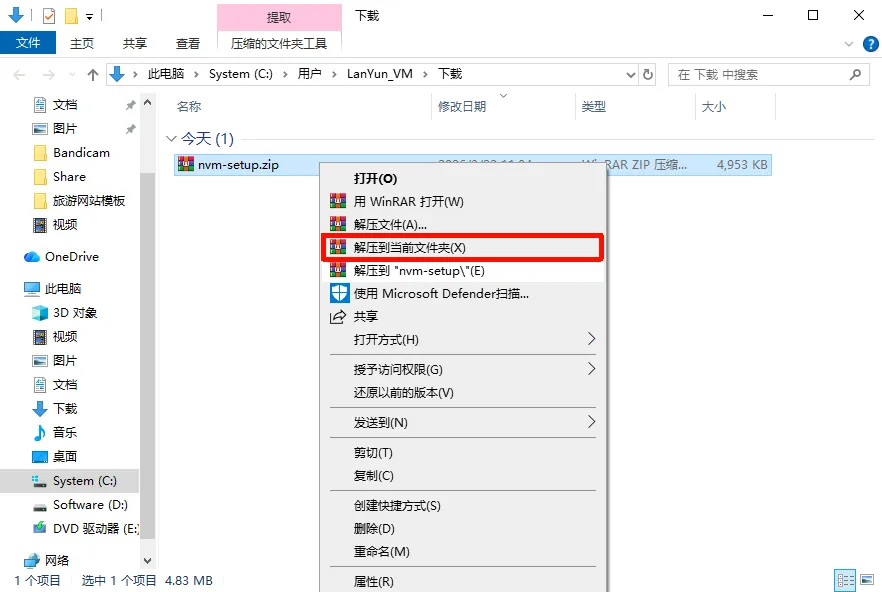Click the refresh button beside address bar
Viewport: 882px width, 592px height.
click(x=648, y=74)
